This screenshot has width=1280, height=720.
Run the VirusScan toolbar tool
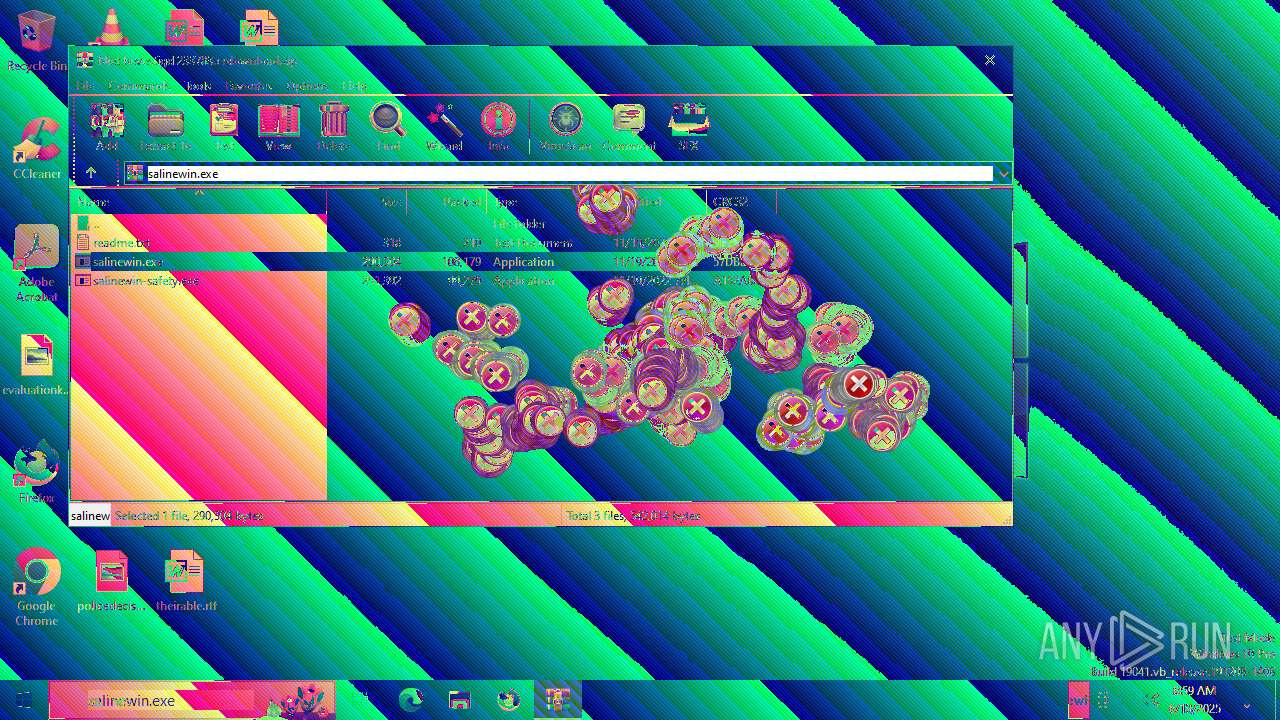click(565, 127)
